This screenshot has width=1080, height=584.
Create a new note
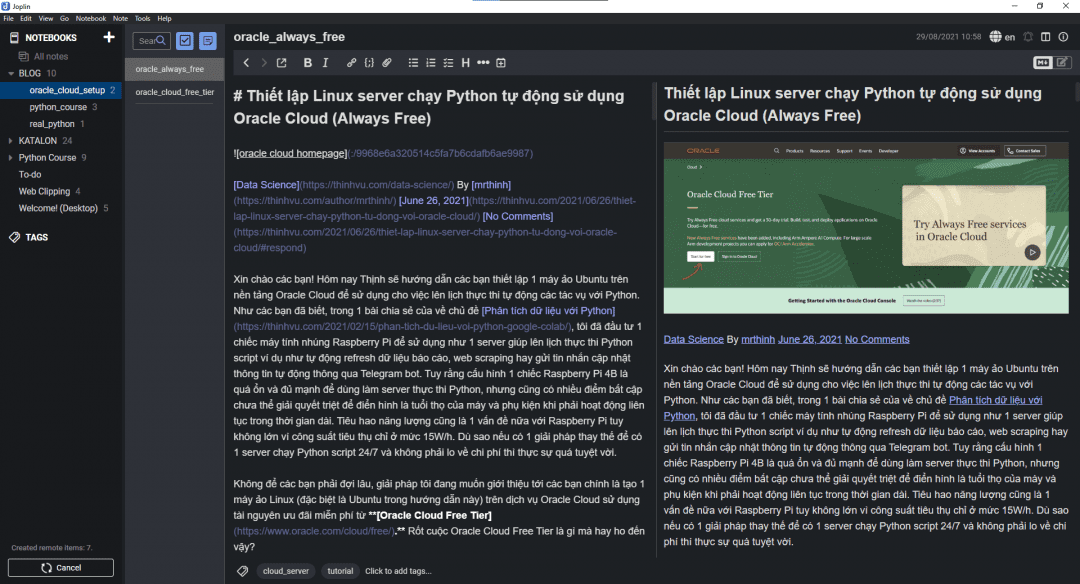[x=208, y=41]
